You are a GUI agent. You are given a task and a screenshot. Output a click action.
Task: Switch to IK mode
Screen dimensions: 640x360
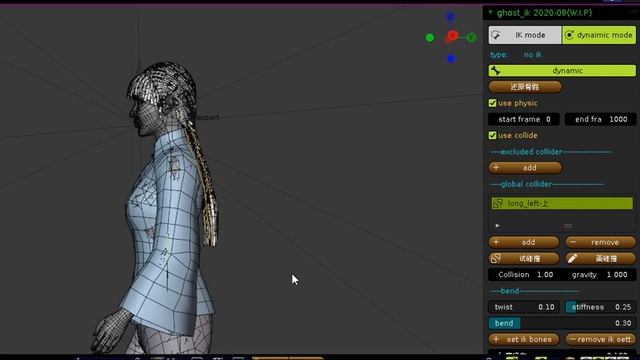click(x=525, y=35)
